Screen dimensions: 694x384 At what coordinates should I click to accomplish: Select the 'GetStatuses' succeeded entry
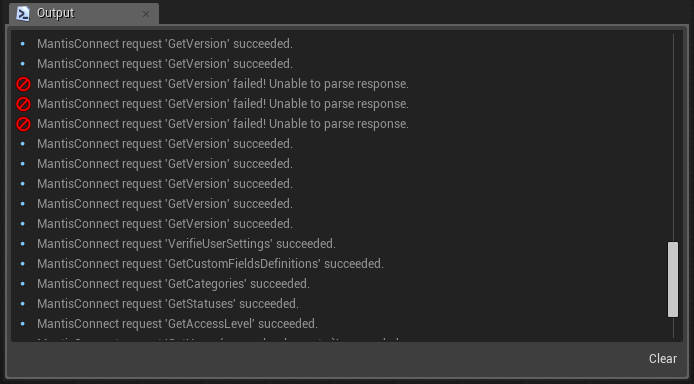pyautogui.click(x=168, y=303)
